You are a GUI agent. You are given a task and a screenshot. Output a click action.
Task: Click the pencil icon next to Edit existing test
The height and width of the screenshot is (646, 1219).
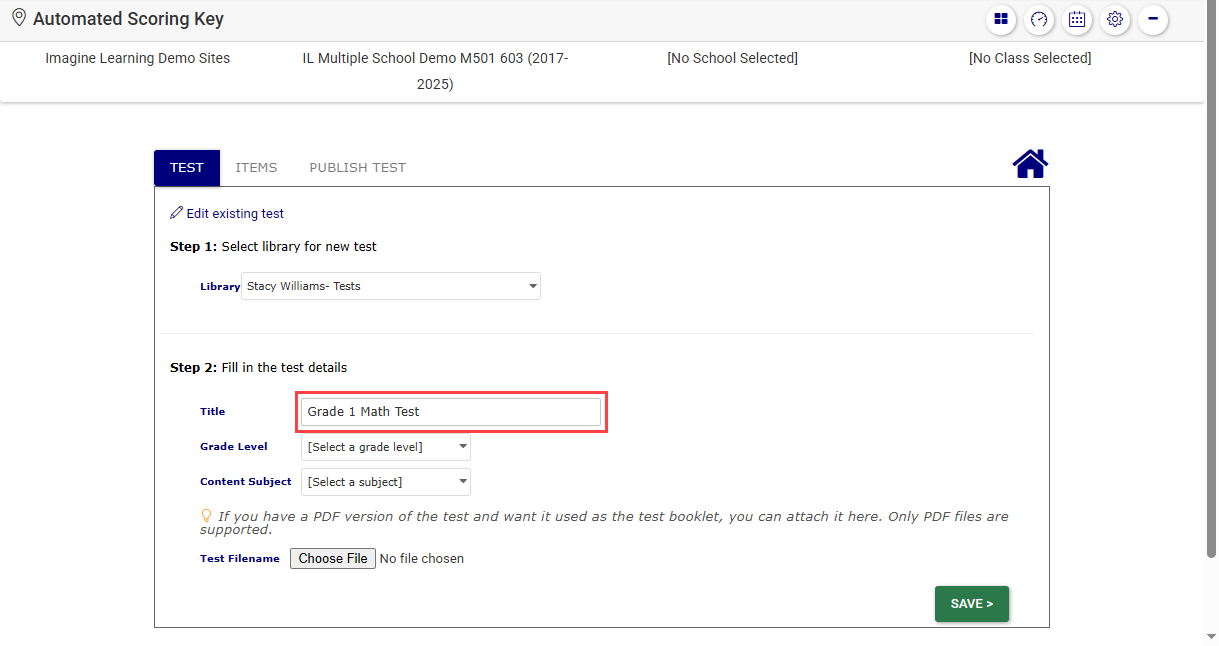[177, 213]
